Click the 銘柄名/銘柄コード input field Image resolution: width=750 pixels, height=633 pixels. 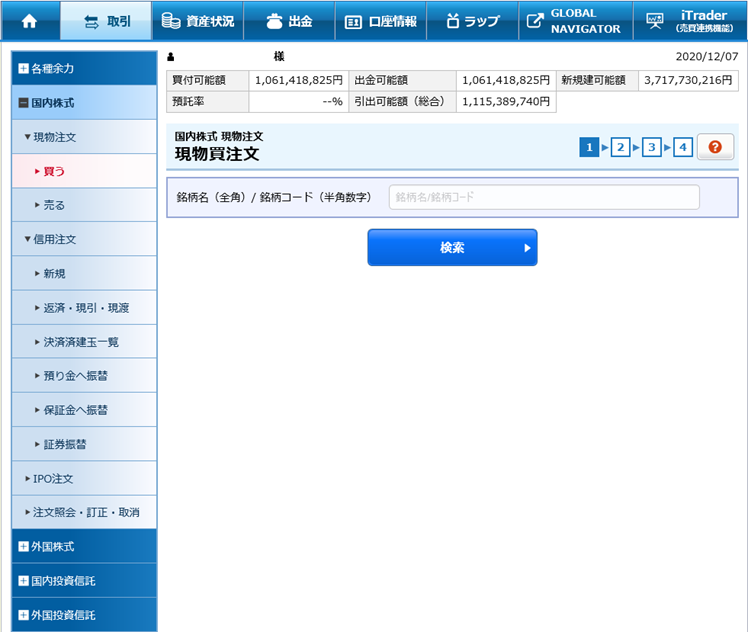point(543,197)
